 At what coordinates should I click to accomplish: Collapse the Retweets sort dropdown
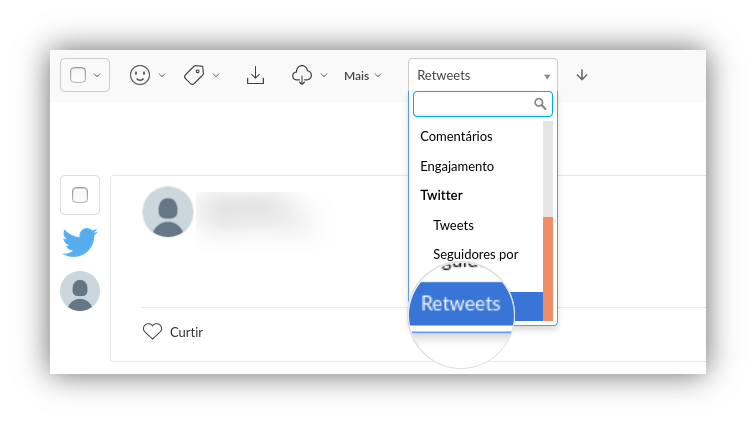coord(483,75)
